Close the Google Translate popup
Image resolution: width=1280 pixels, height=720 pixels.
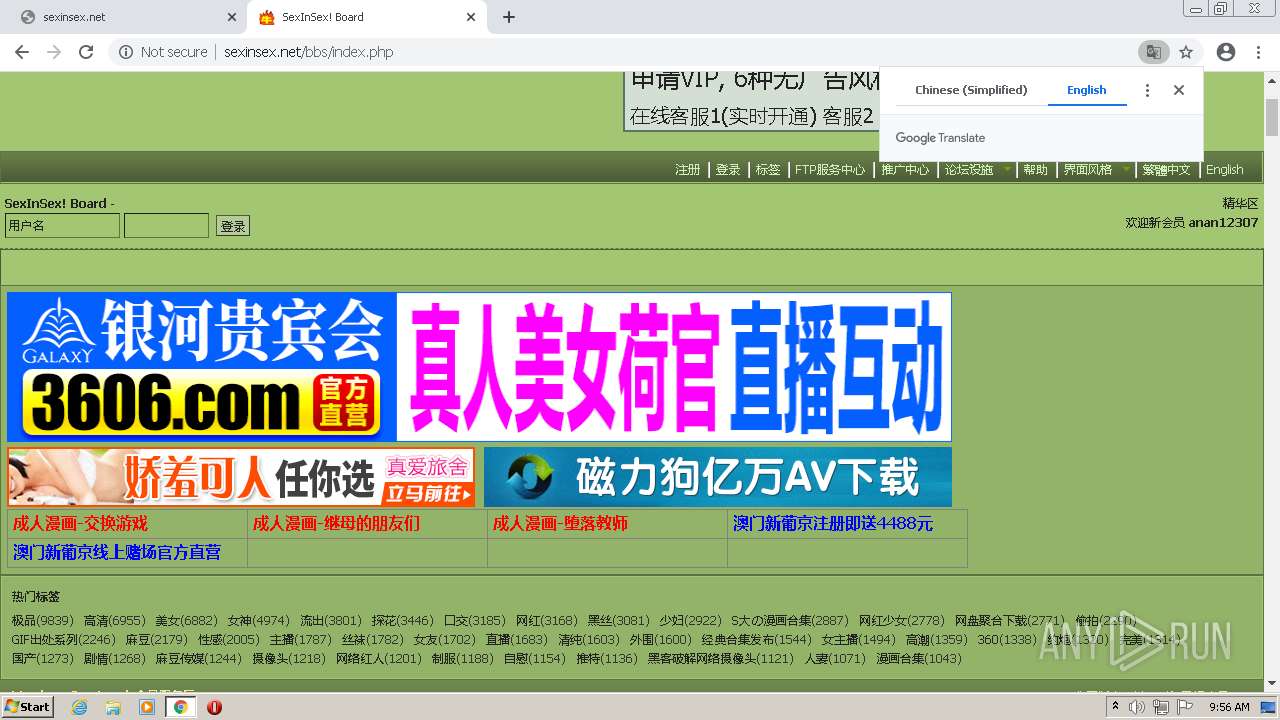(1179, 90)
